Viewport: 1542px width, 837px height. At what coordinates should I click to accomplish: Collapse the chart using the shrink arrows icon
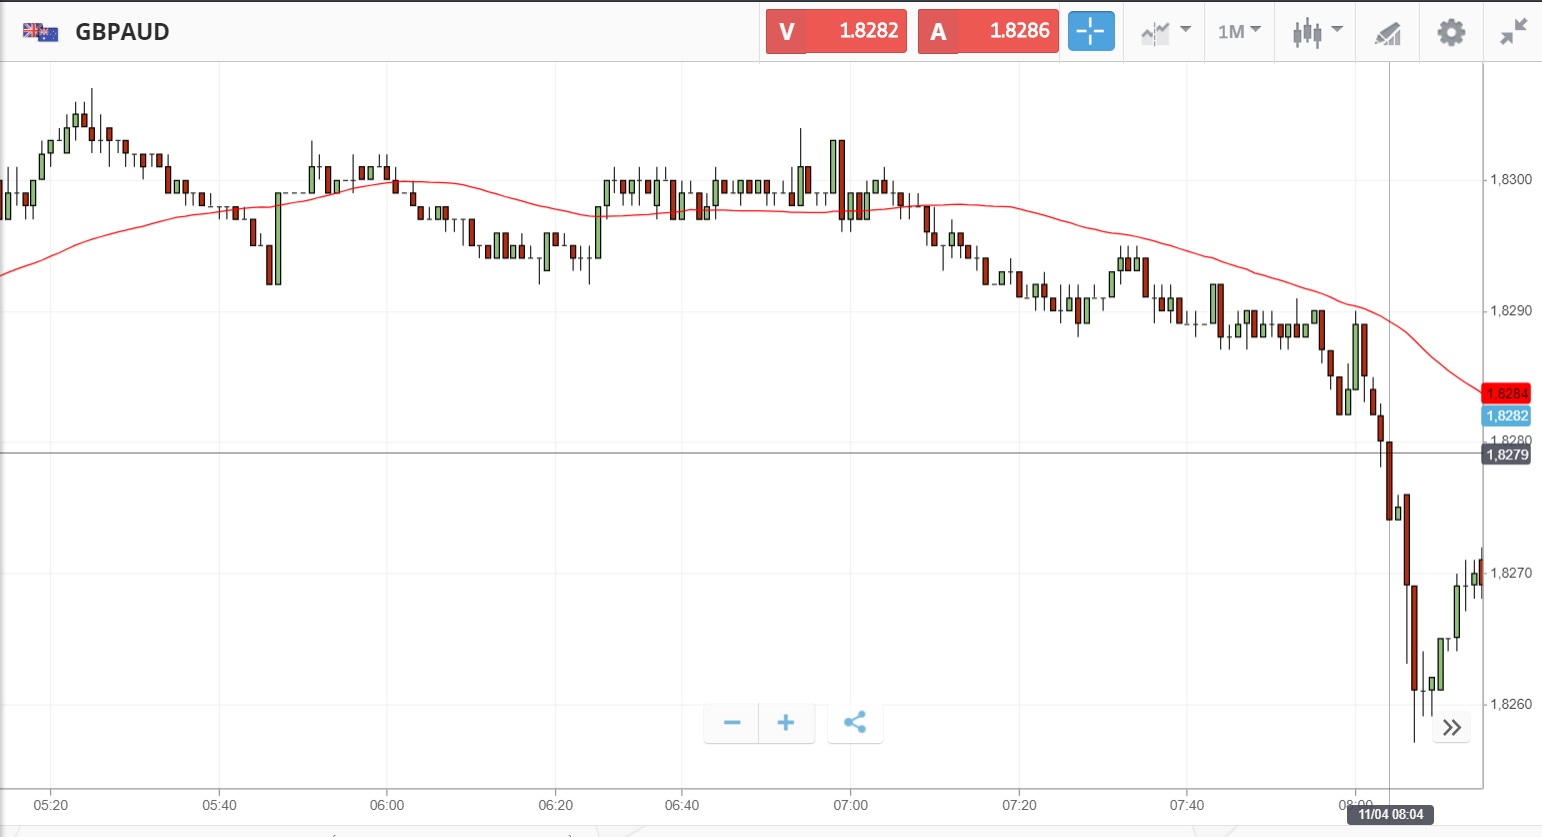1514,32
